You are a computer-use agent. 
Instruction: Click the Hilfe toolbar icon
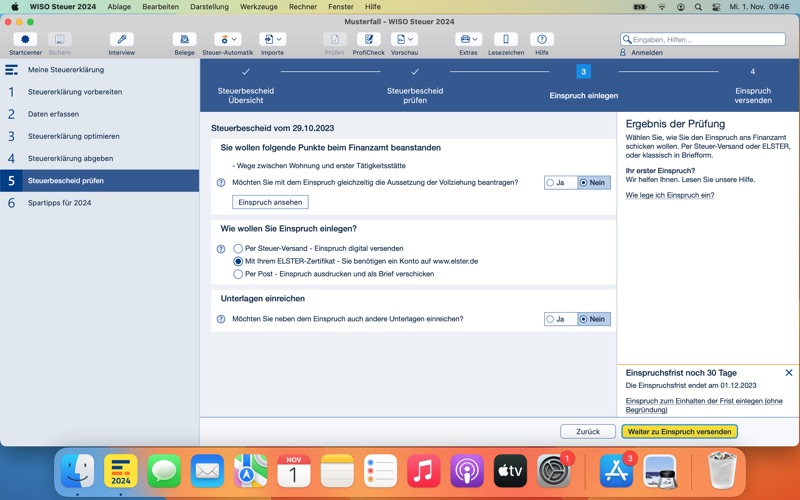(542, 39)
